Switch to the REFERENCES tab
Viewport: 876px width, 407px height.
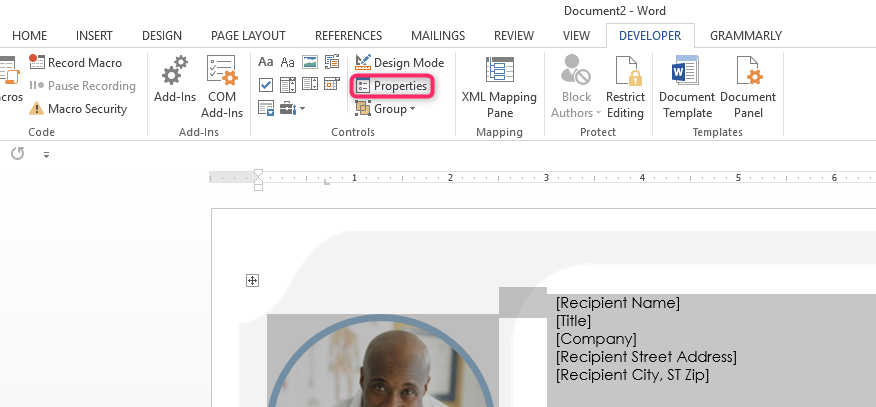[349, 36]
